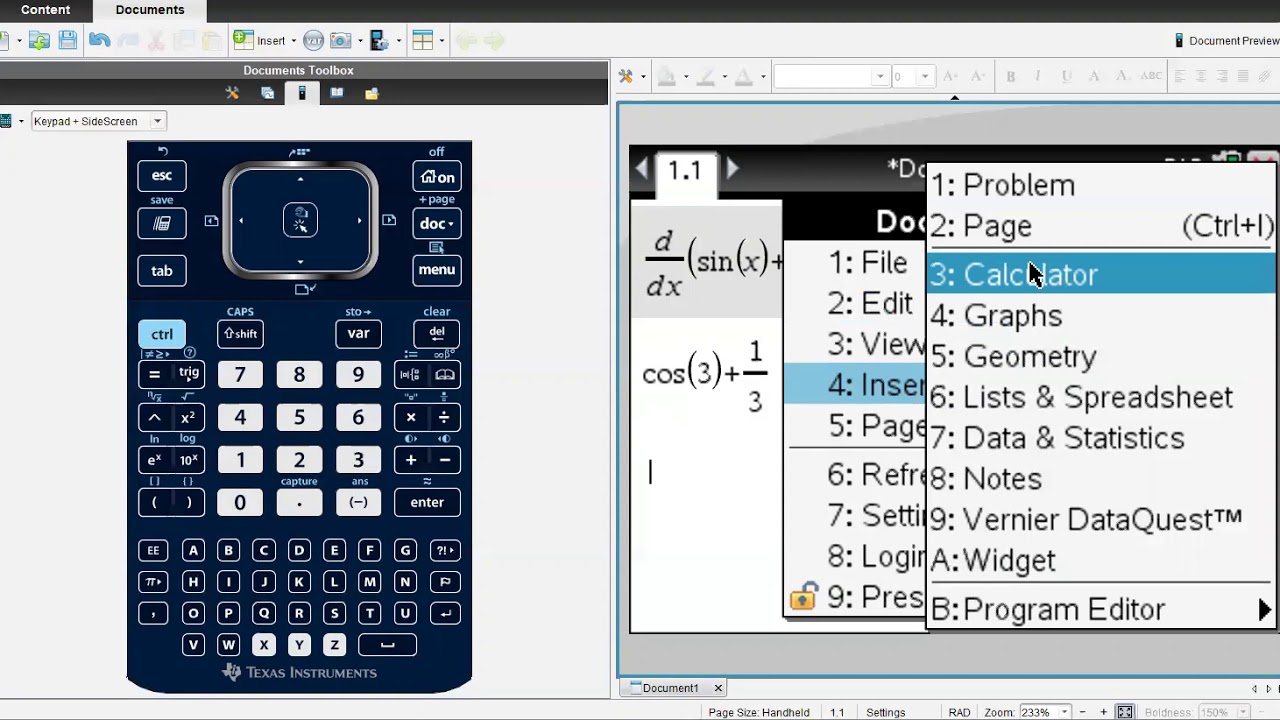Click the pi symbol key
Viewport: 1280px width, 720px height.
pyautogui.click(x=153, y=582)
